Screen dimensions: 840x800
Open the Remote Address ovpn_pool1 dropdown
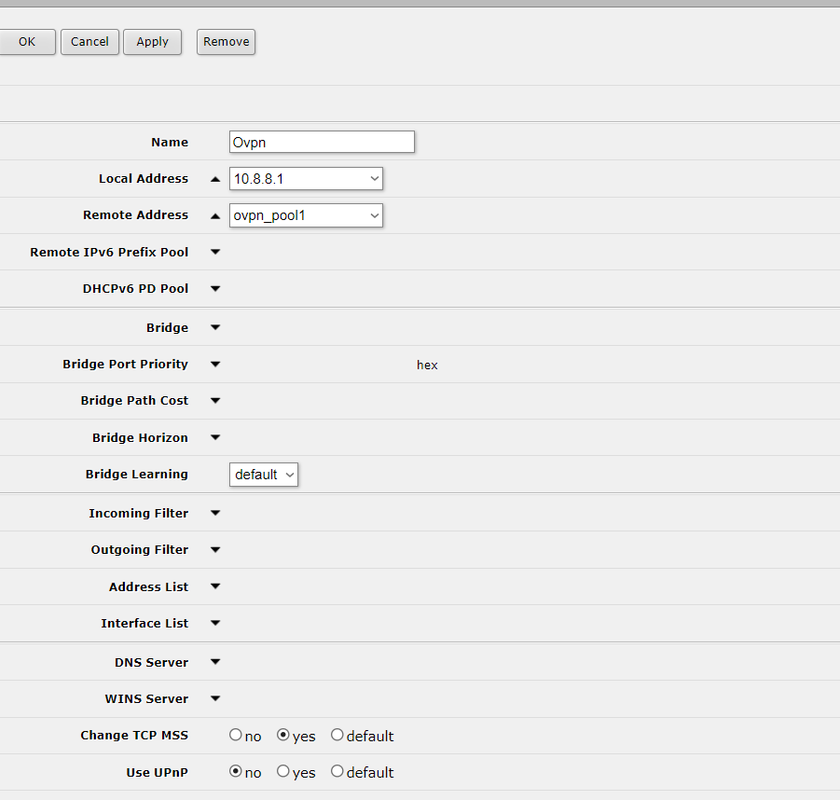click(x=306, y=215)
